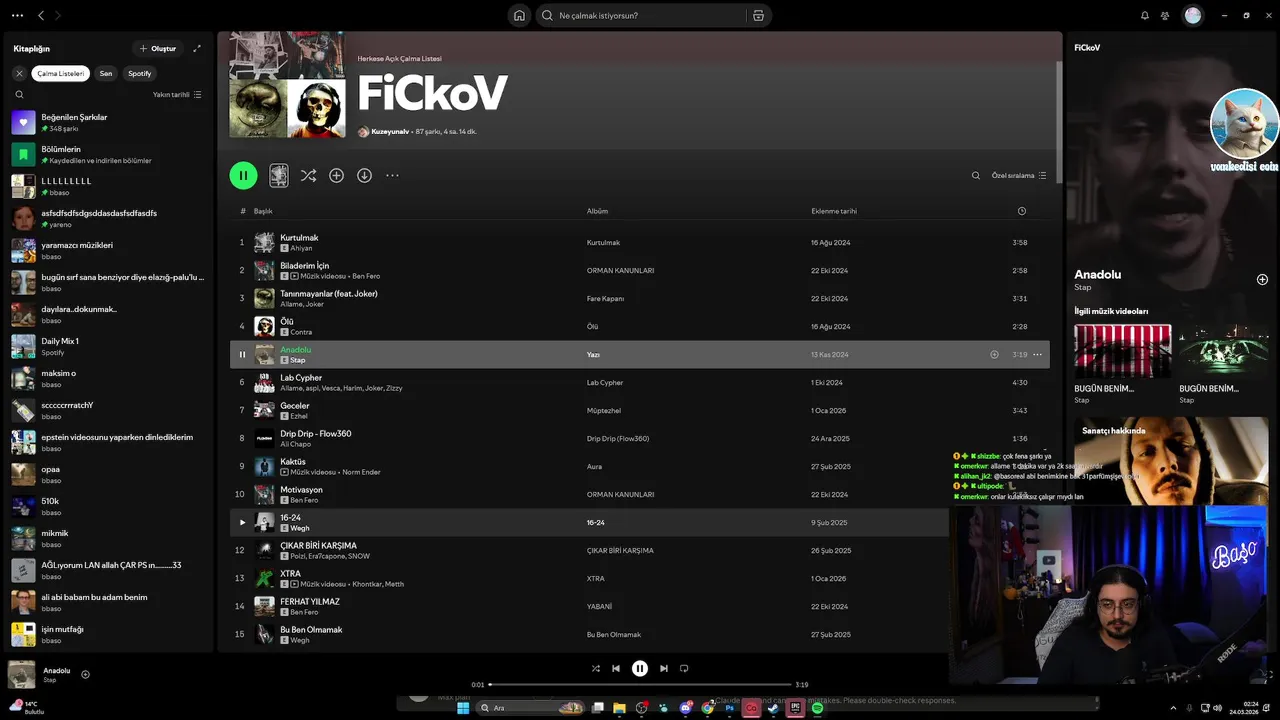Open the ORMAN KANUNLARI album for Biladerim İçin
This screenshot has height=720, width=1280.
tap(620, 270)
